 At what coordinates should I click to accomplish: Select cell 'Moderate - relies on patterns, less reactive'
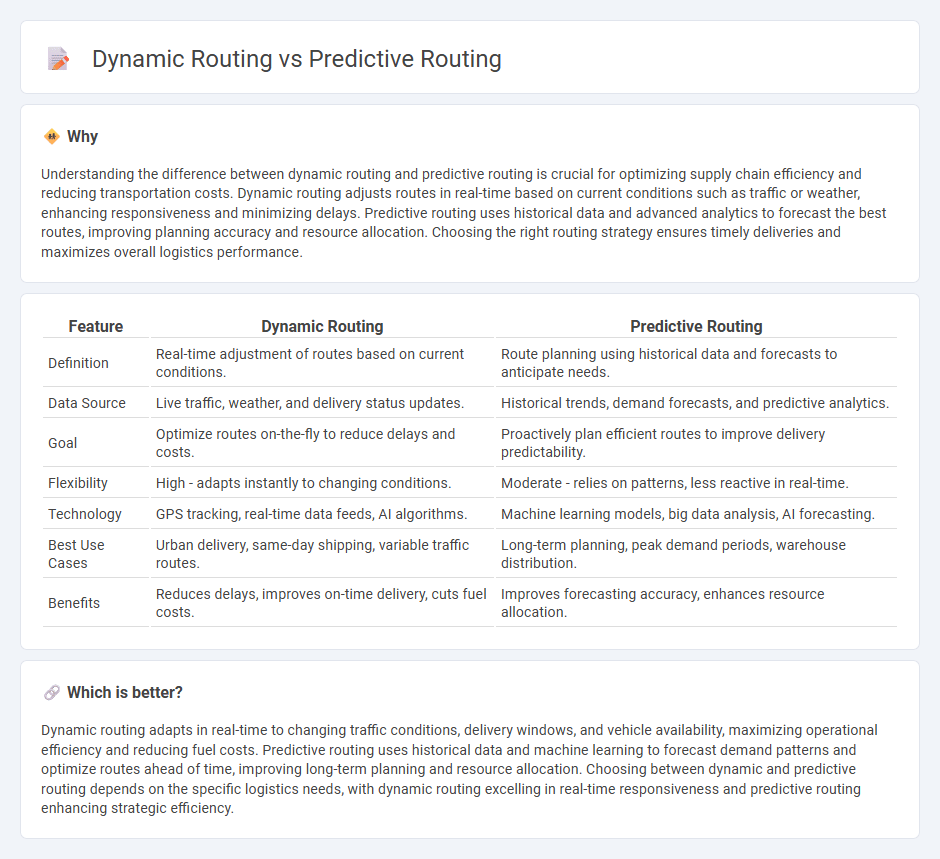coord(696,483)
